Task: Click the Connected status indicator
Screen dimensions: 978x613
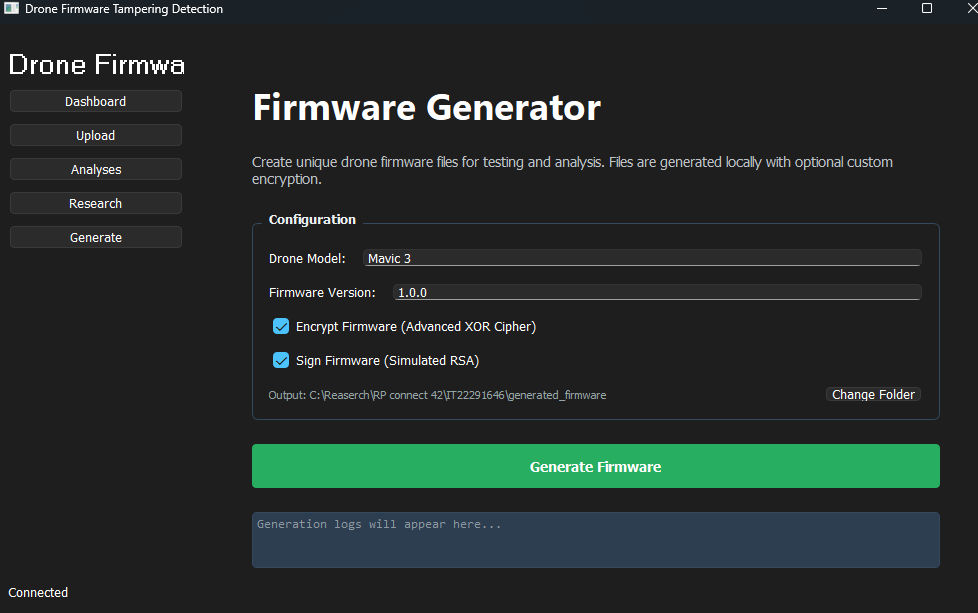Action: click(x=38, y=592)
